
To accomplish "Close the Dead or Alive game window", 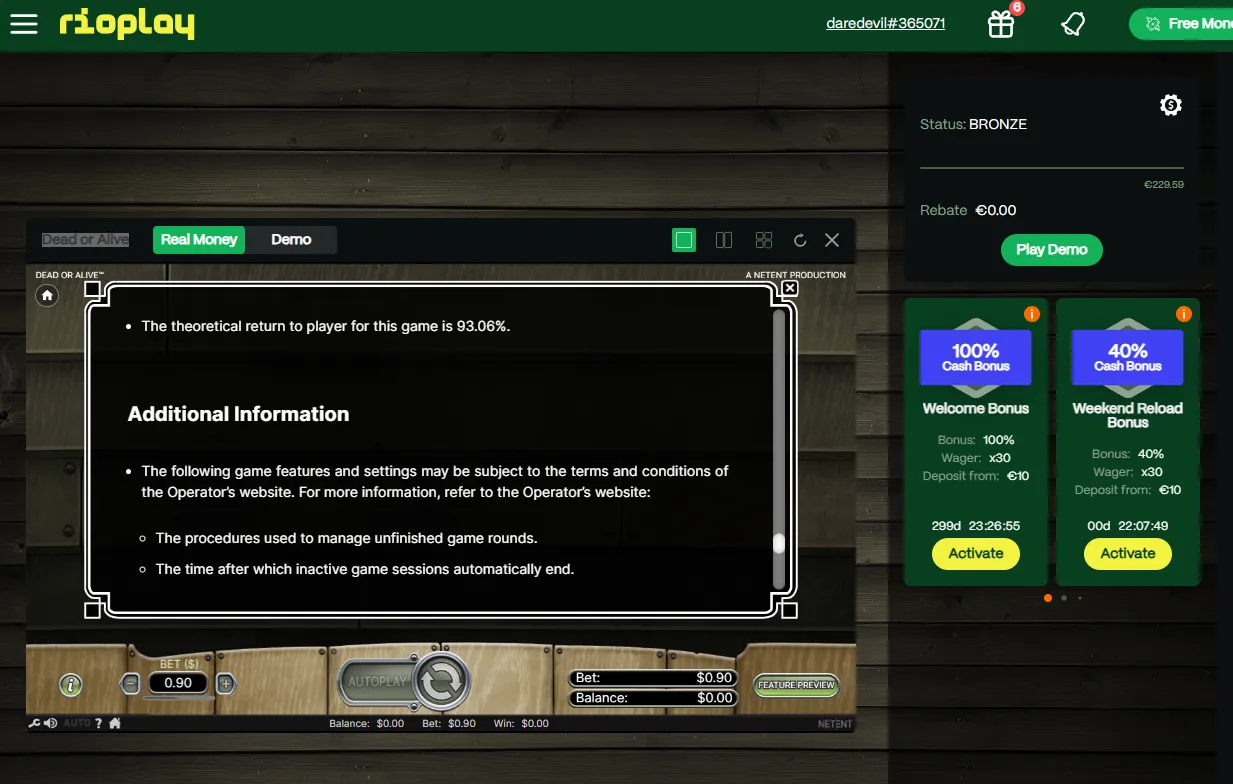I will point(832,240).
